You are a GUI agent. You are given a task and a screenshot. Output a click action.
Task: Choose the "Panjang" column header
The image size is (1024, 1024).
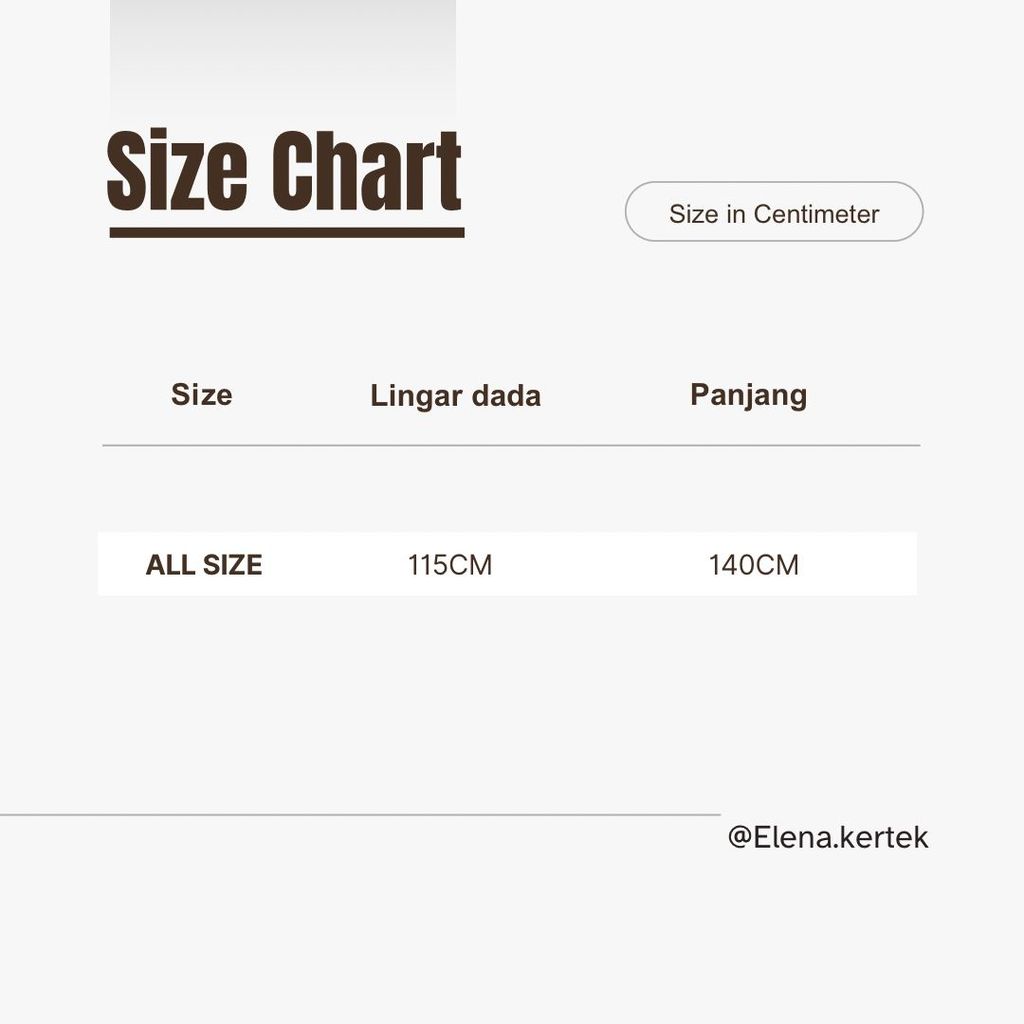coord(748,395)
